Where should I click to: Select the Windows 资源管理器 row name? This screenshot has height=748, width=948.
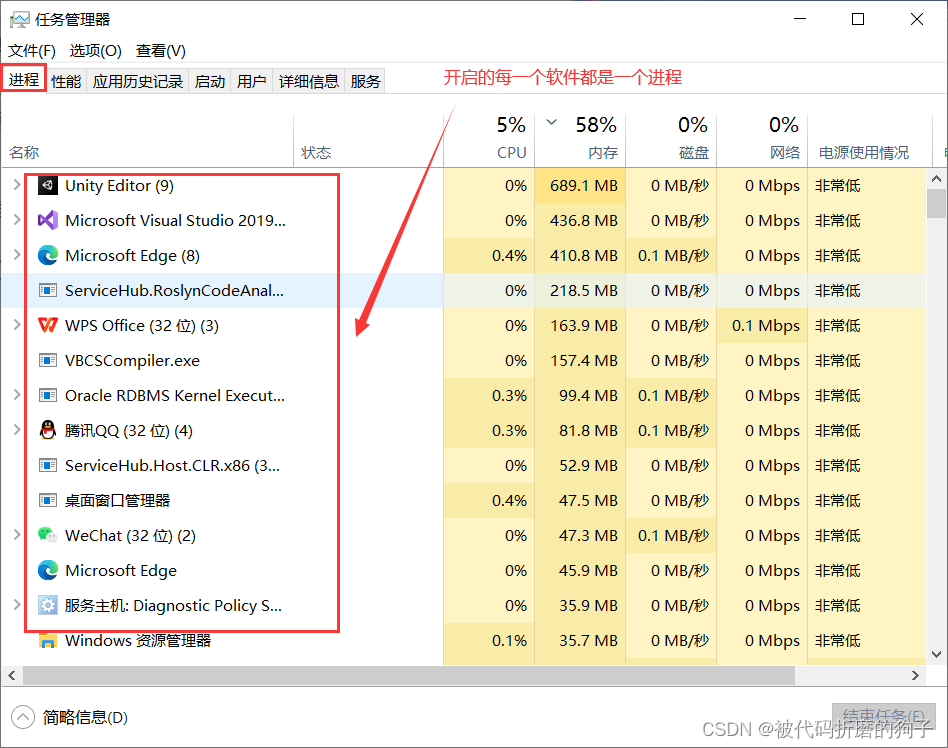(138, 640)
